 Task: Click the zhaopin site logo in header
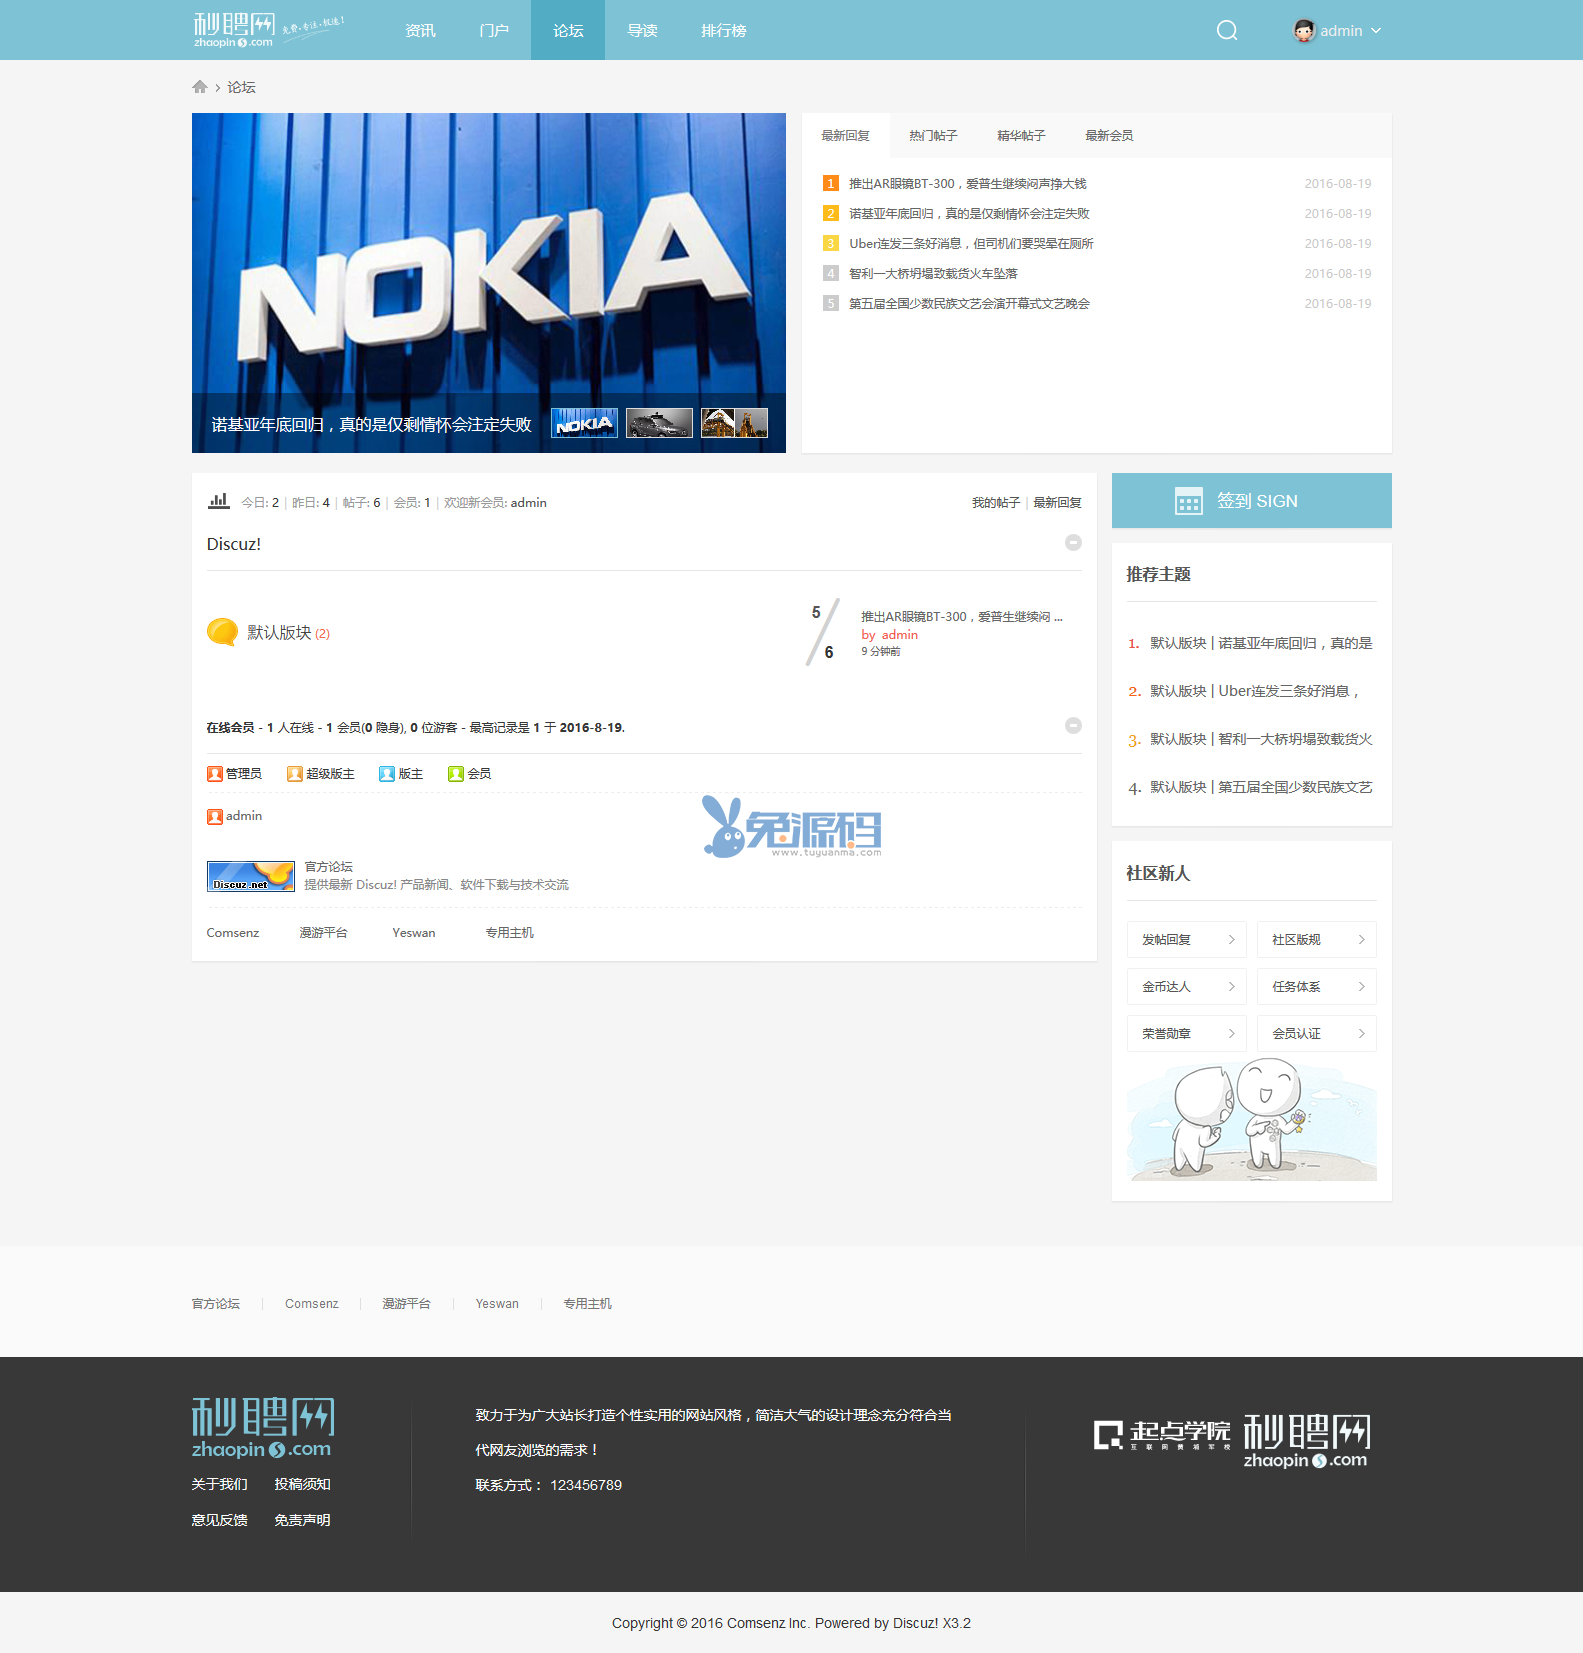(268, 30)
